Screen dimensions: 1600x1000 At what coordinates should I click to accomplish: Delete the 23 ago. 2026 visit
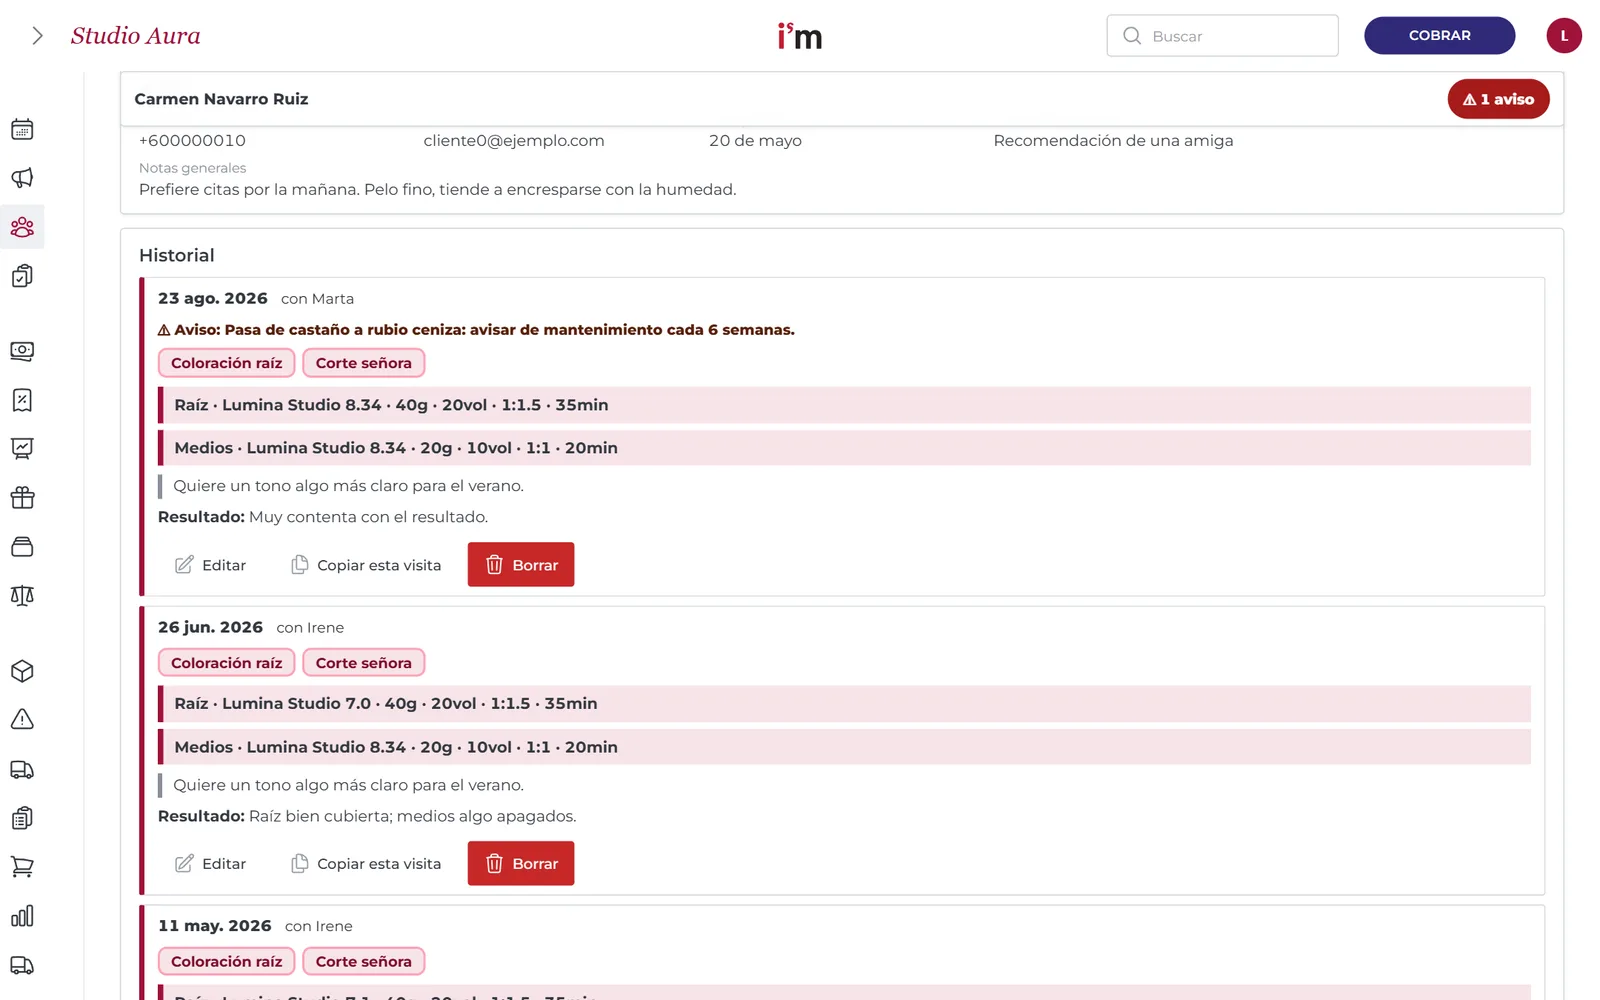pyautogui.click(x=521, y=565)
